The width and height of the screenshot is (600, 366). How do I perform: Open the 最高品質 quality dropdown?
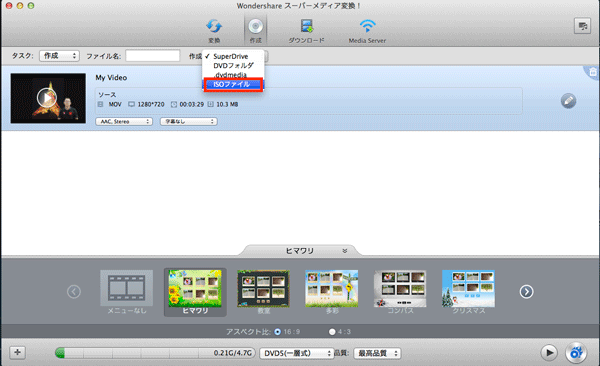tap(377, 353)
